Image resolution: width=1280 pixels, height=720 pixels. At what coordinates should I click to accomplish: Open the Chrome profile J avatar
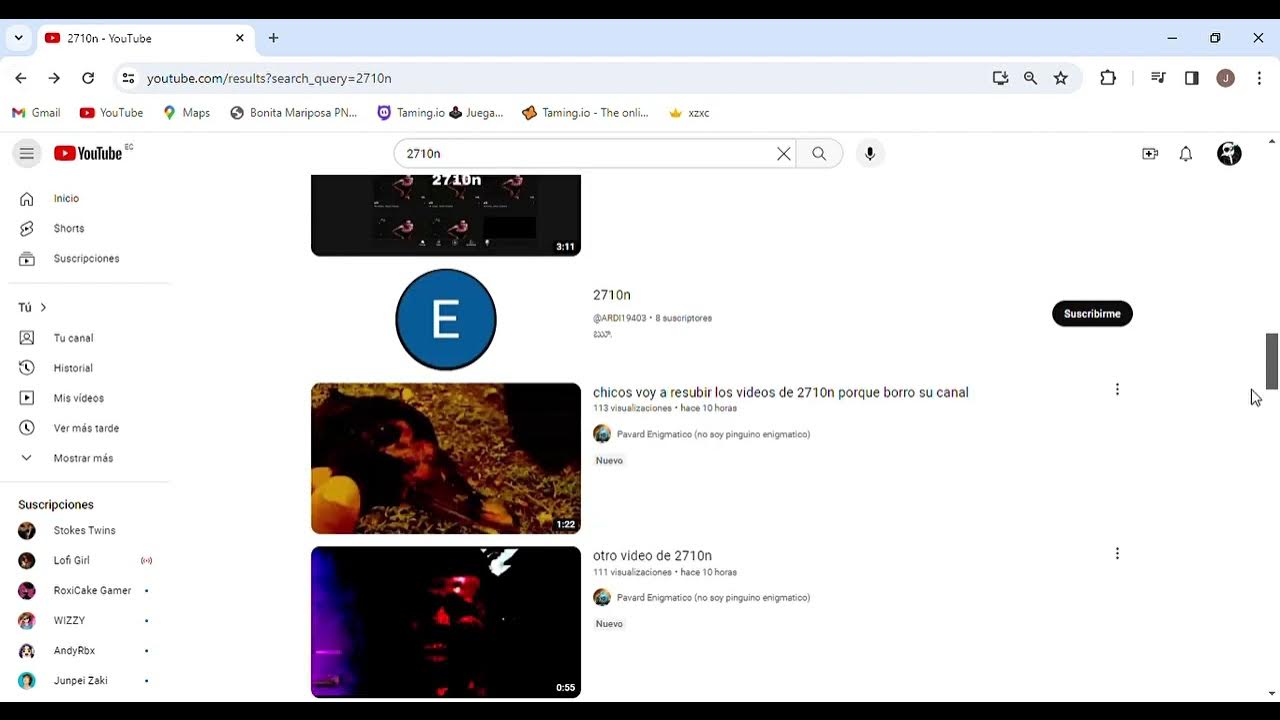click(x=1225, y=78)
